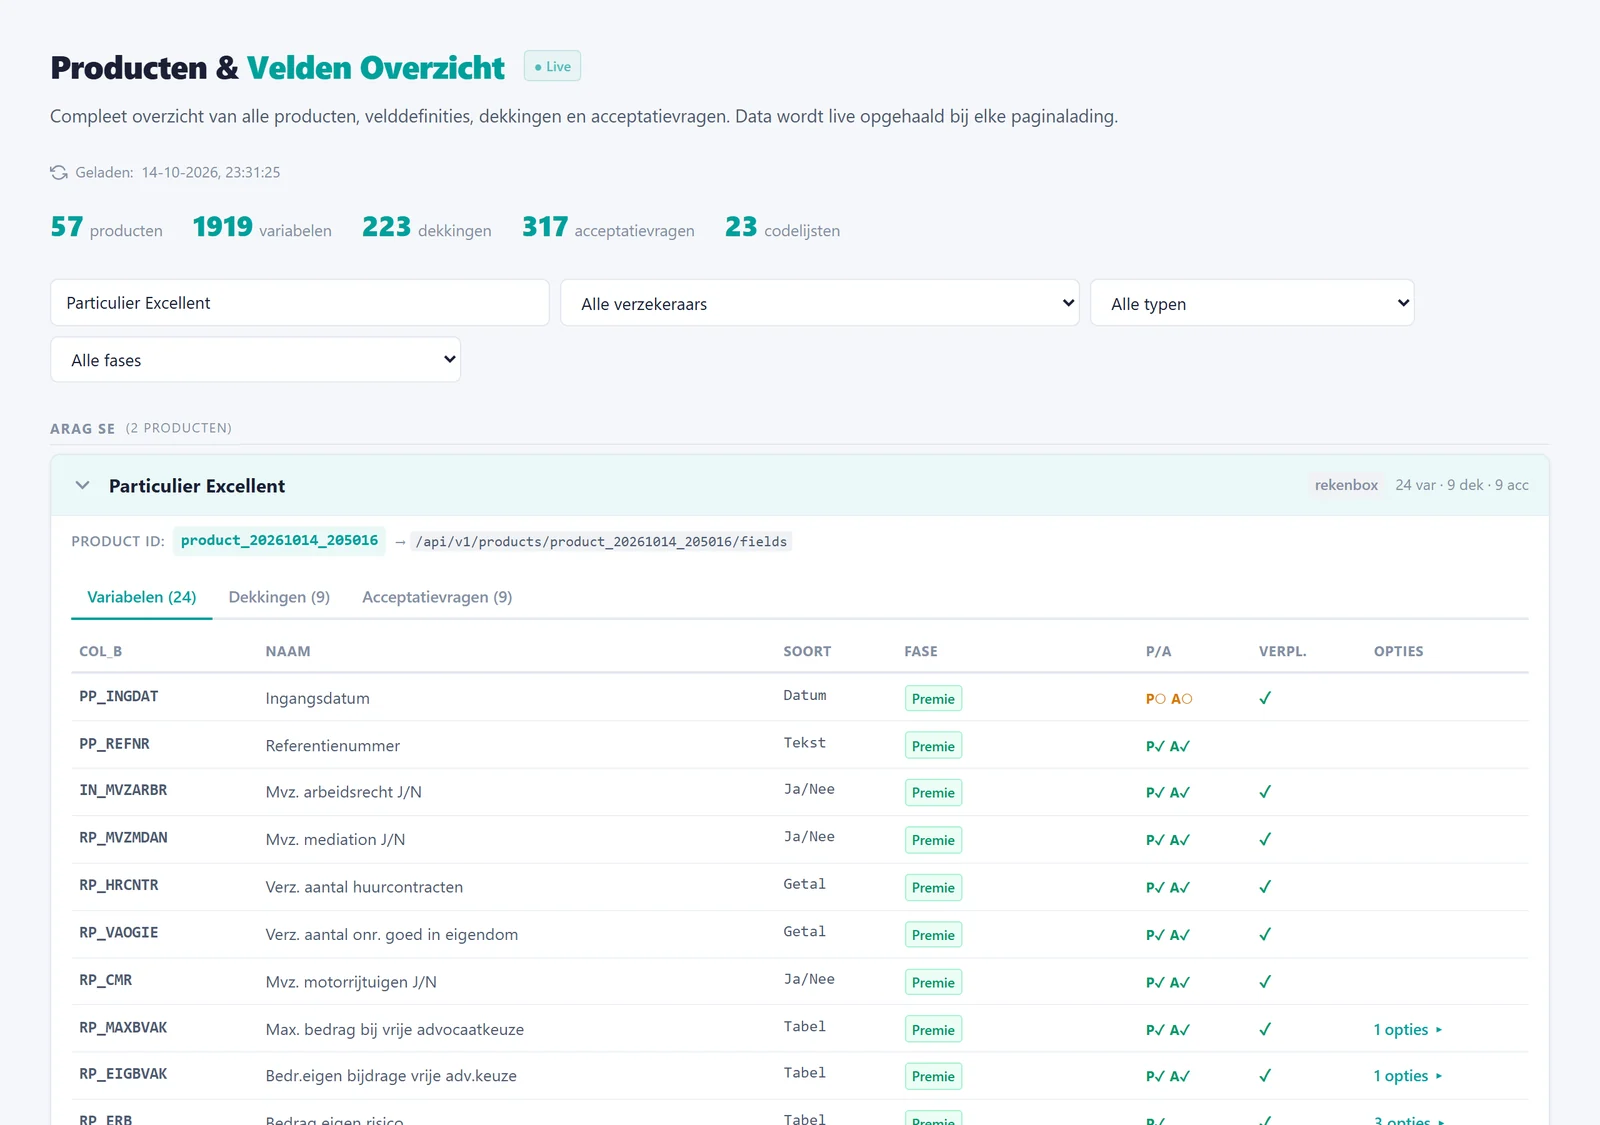The width and height of the screenshot is (1600, 1125).
Task: Click the Premie badge in RP_CMR row
Action: (933, 982)
